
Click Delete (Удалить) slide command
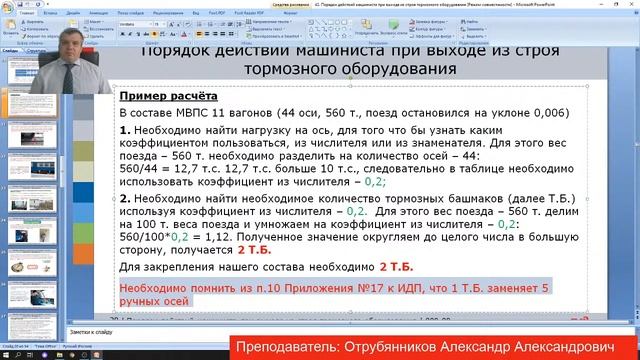(95, 36)
